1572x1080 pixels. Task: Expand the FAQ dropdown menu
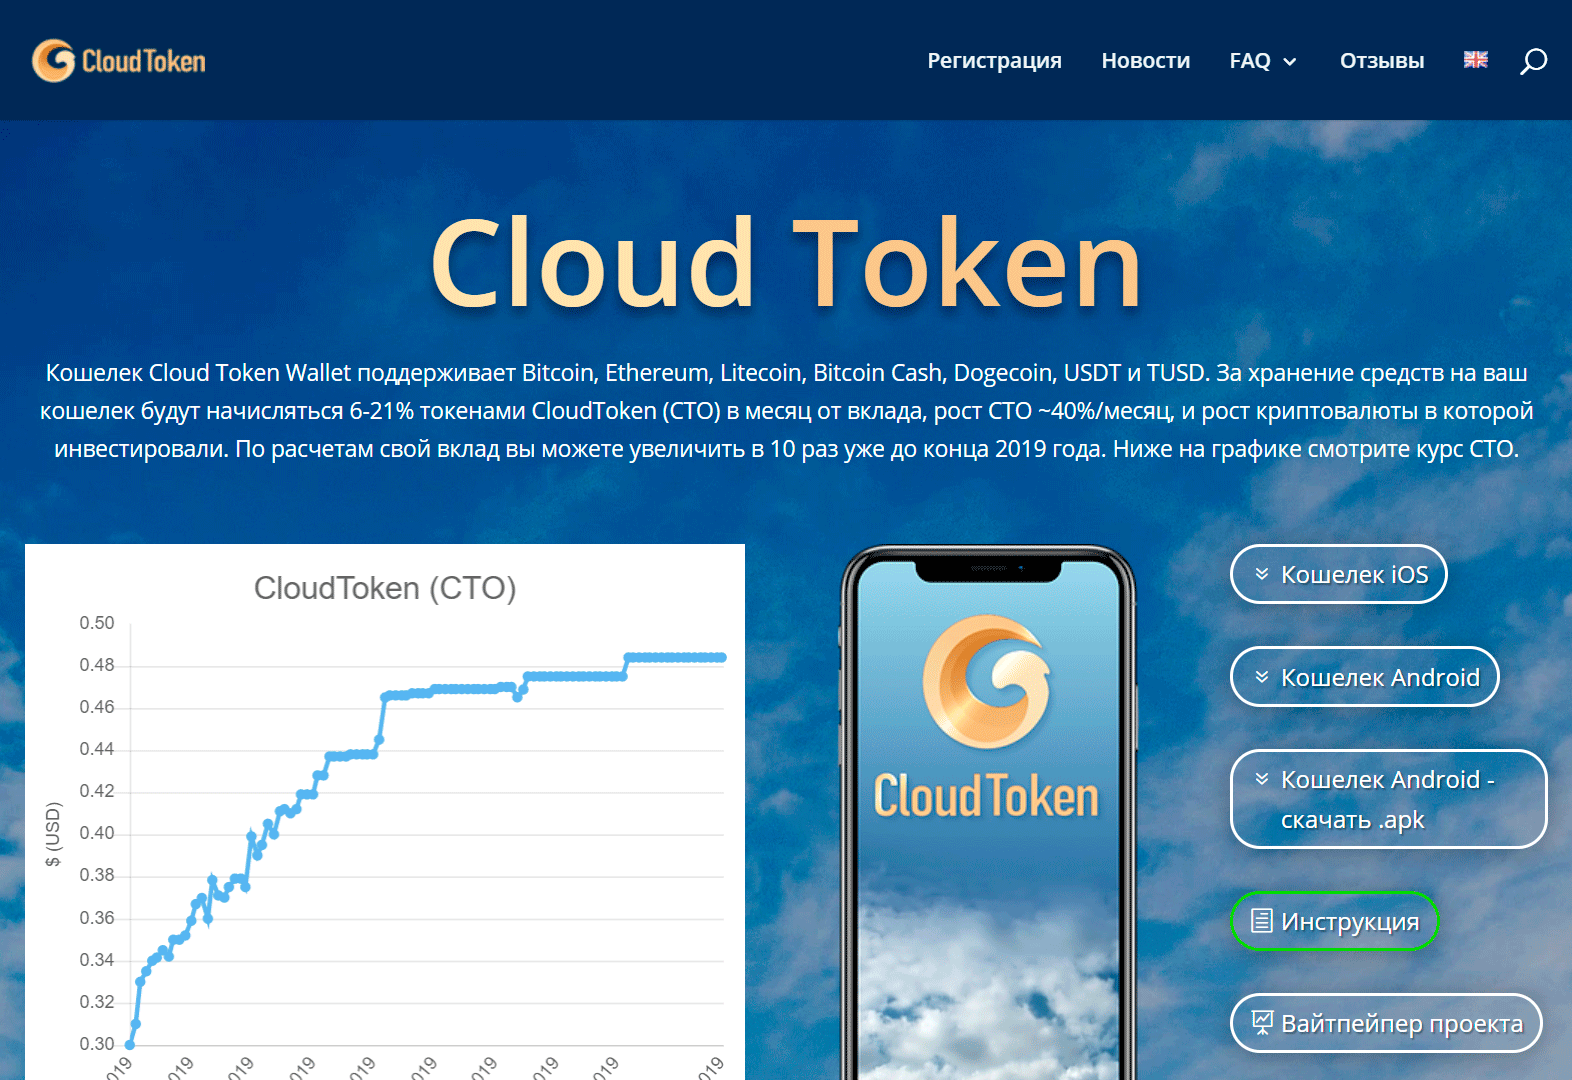coord(1263,61)
